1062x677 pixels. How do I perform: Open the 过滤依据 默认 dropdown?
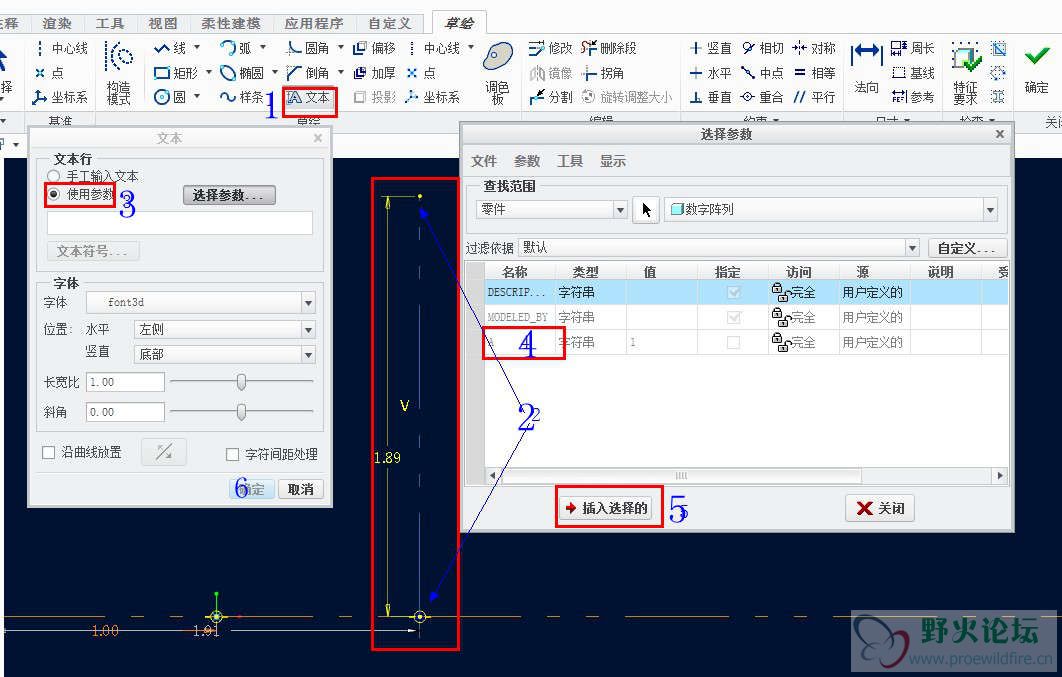click(912, 248)
